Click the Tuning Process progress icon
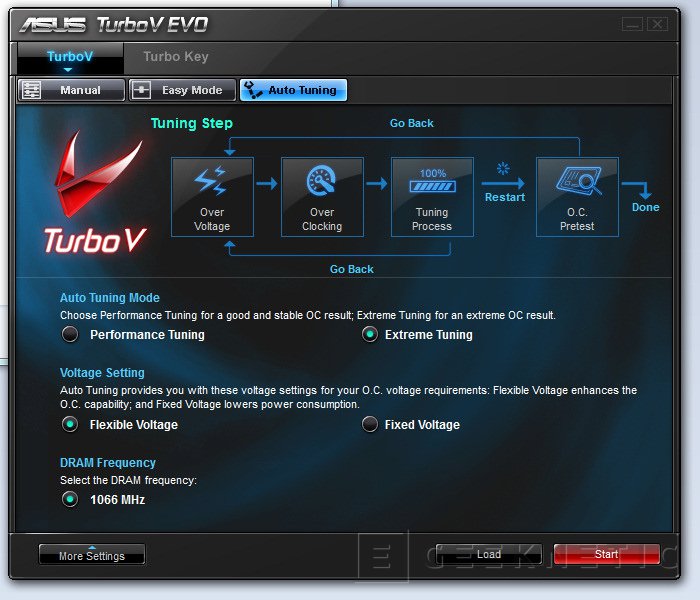The width and height of the screenshot is (700, 600). click(x=432, y=181)
